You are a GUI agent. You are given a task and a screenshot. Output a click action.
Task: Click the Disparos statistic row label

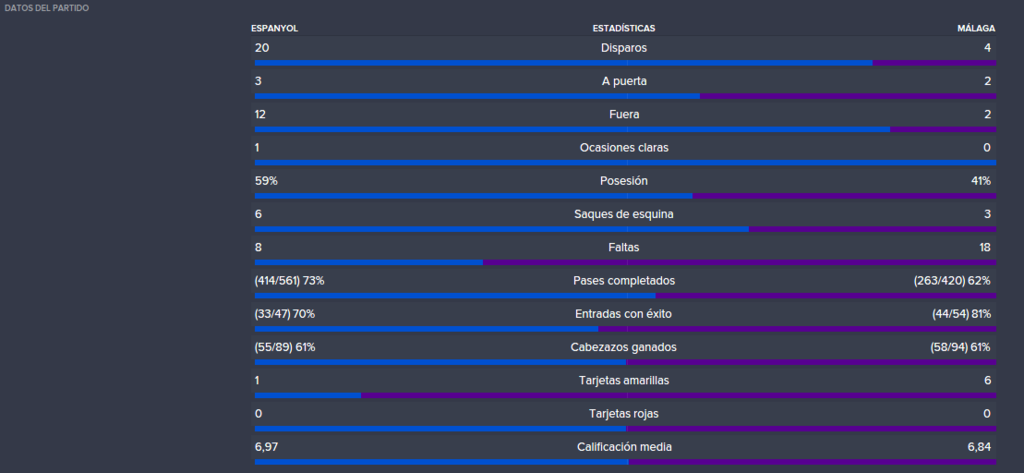point(624,48)
